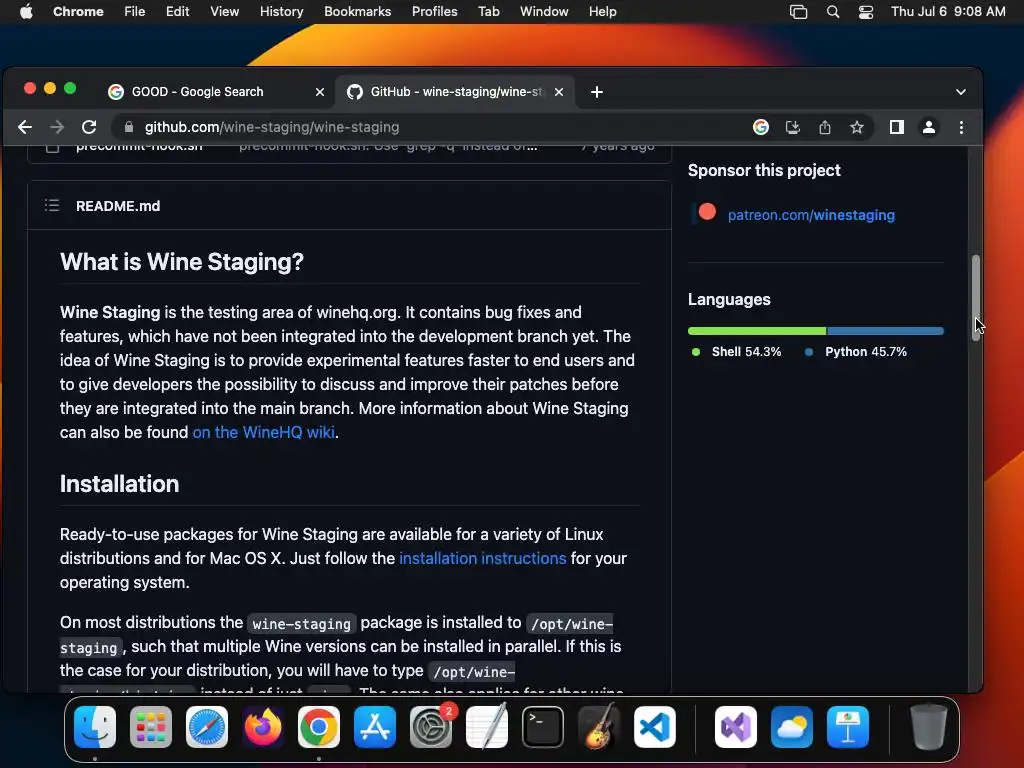Viewport: 1024px width, 768px height.
Task: Open Finder from the dock
Action: tap(95, 727)
